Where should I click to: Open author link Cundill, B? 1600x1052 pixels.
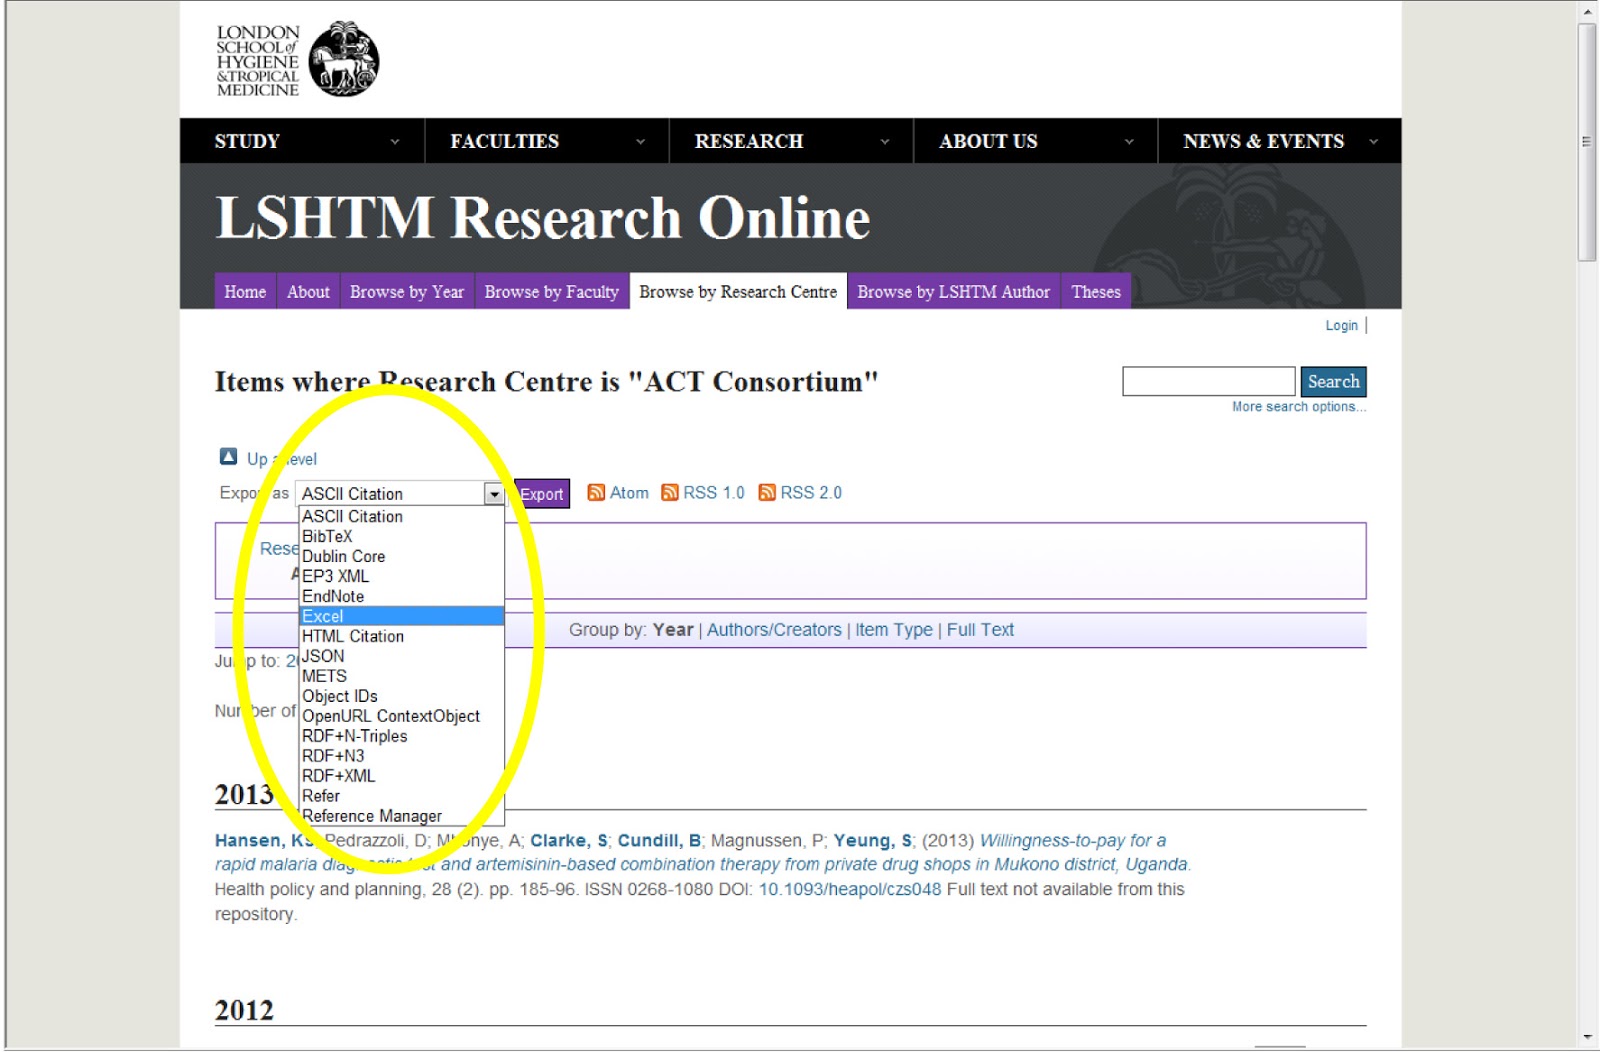pyautogui.click(x=659, y=840)
